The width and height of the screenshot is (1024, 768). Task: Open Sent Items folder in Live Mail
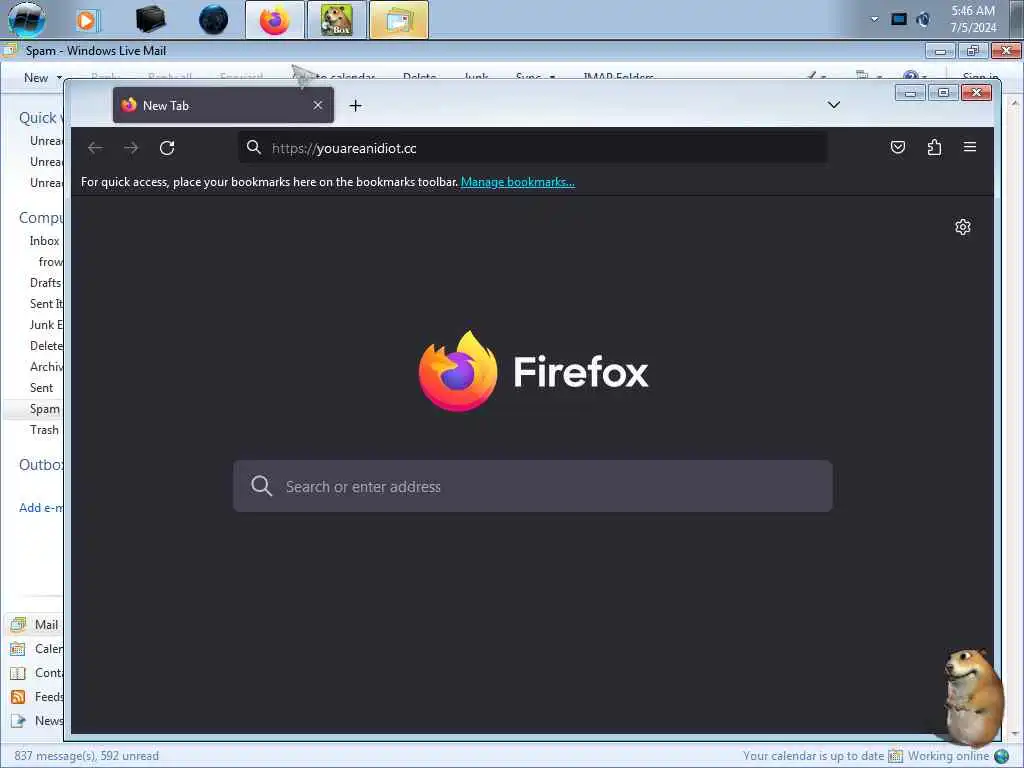[x=46, y=304]
